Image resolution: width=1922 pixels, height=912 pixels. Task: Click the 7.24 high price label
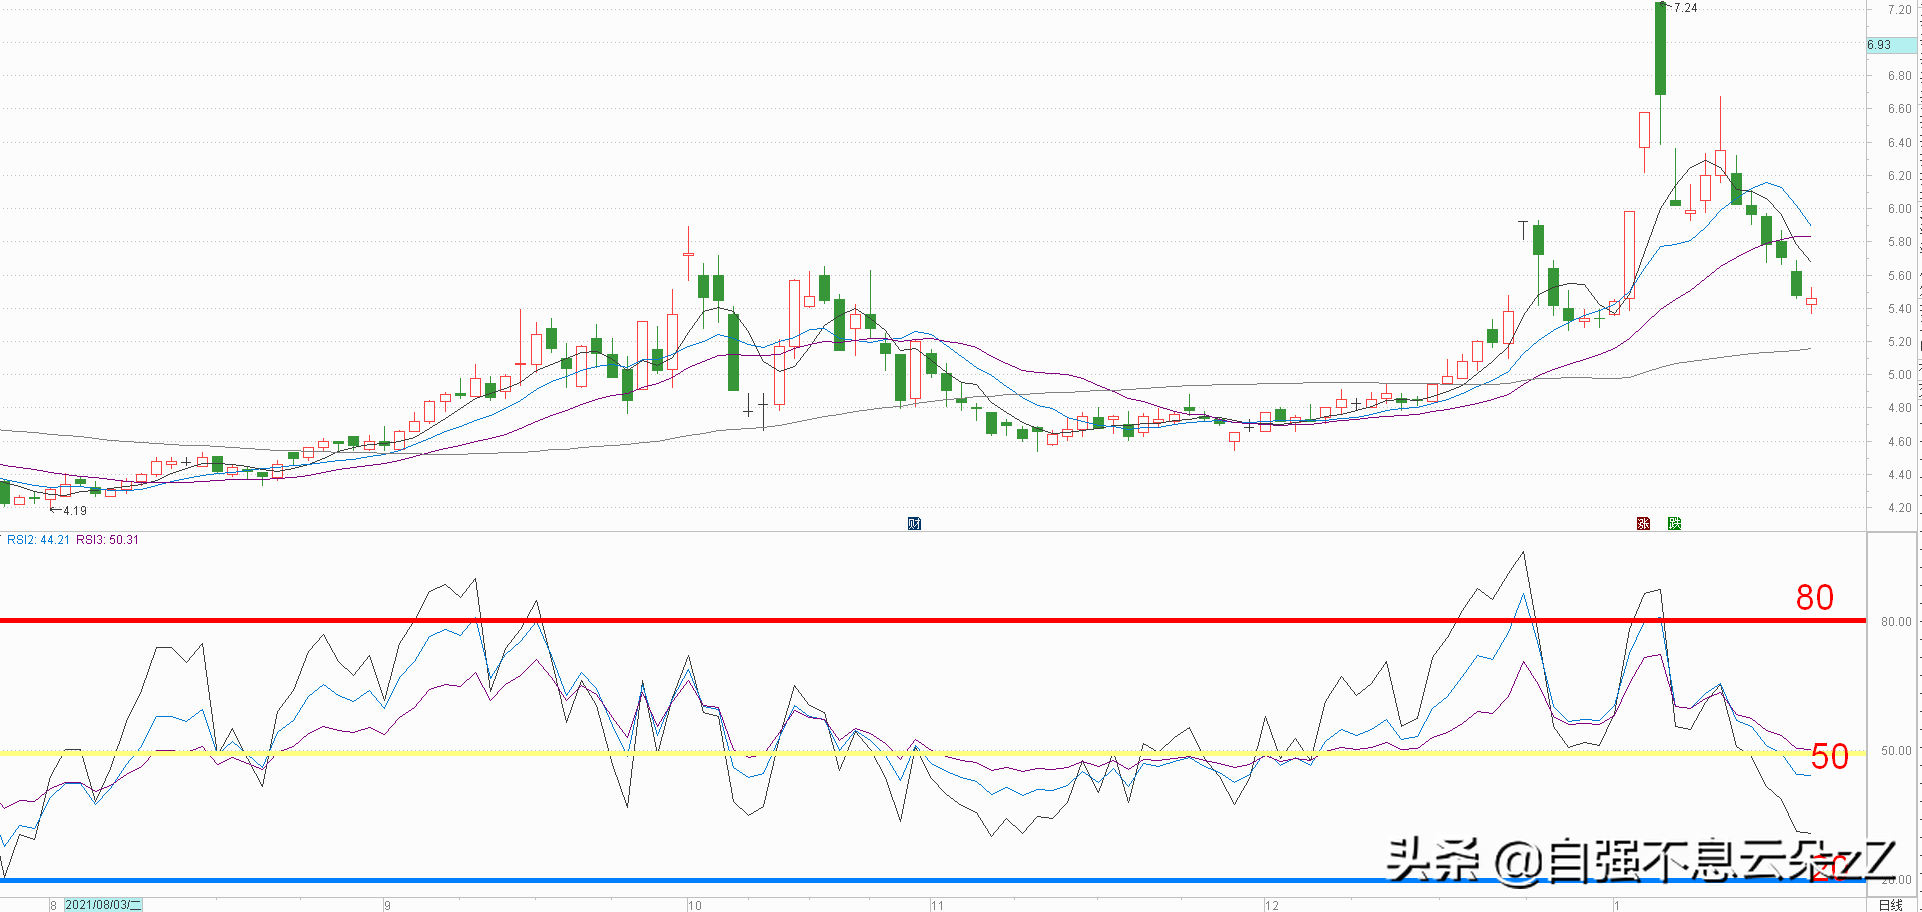point(1685,8)
